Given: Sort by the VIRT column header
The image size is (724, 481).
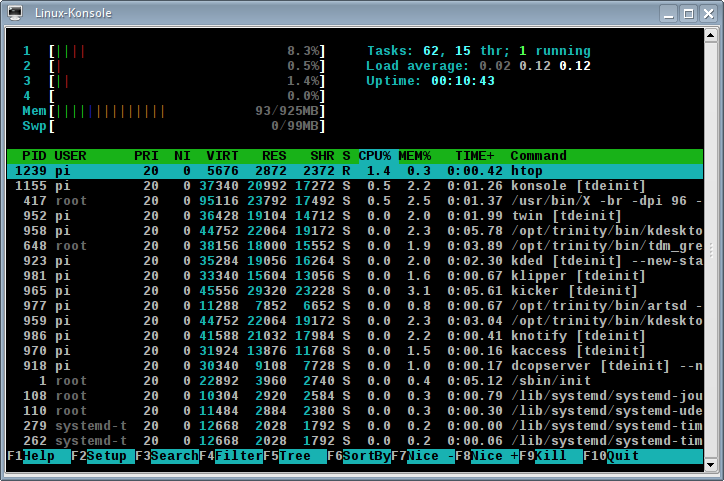Looking at the screenshot, I should (x=222, y=156).
